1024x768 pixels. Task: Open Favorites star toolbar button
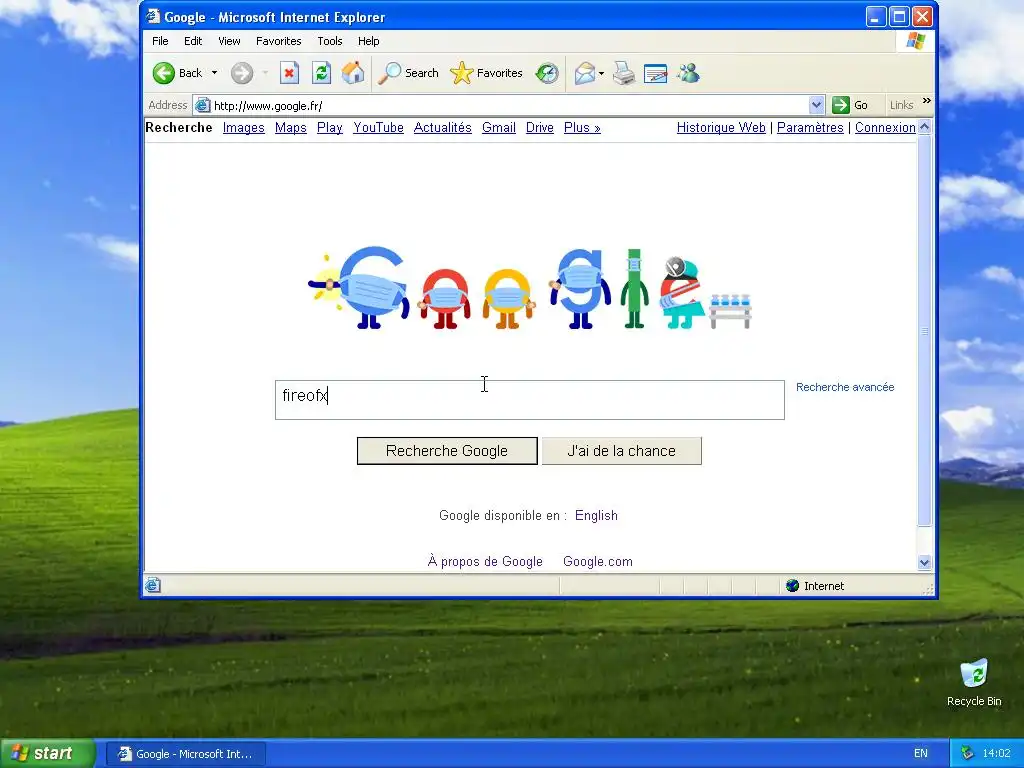click(487, 73)
